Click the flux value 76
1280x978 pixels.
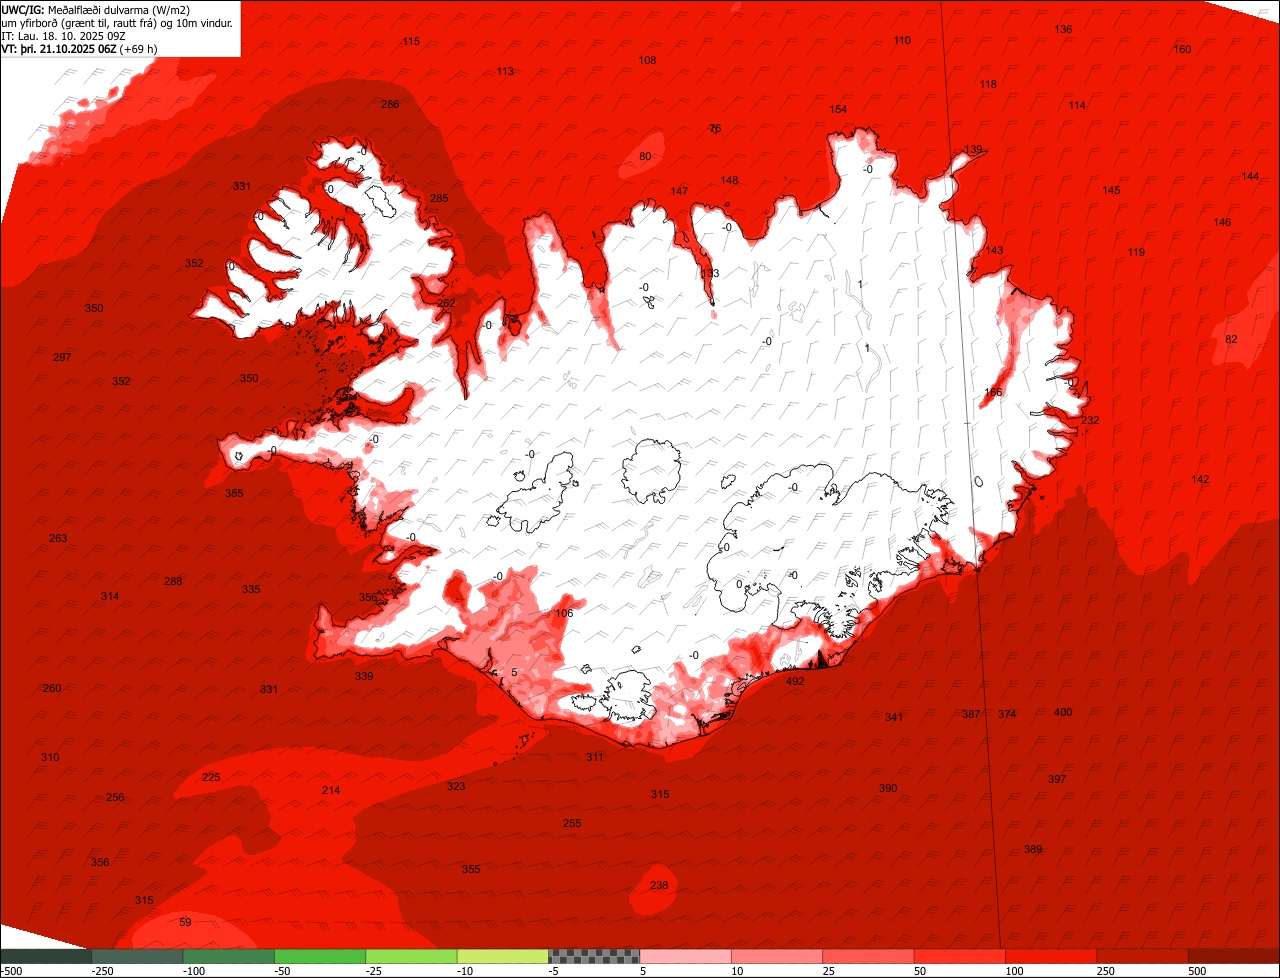click(x=714, y=128)
